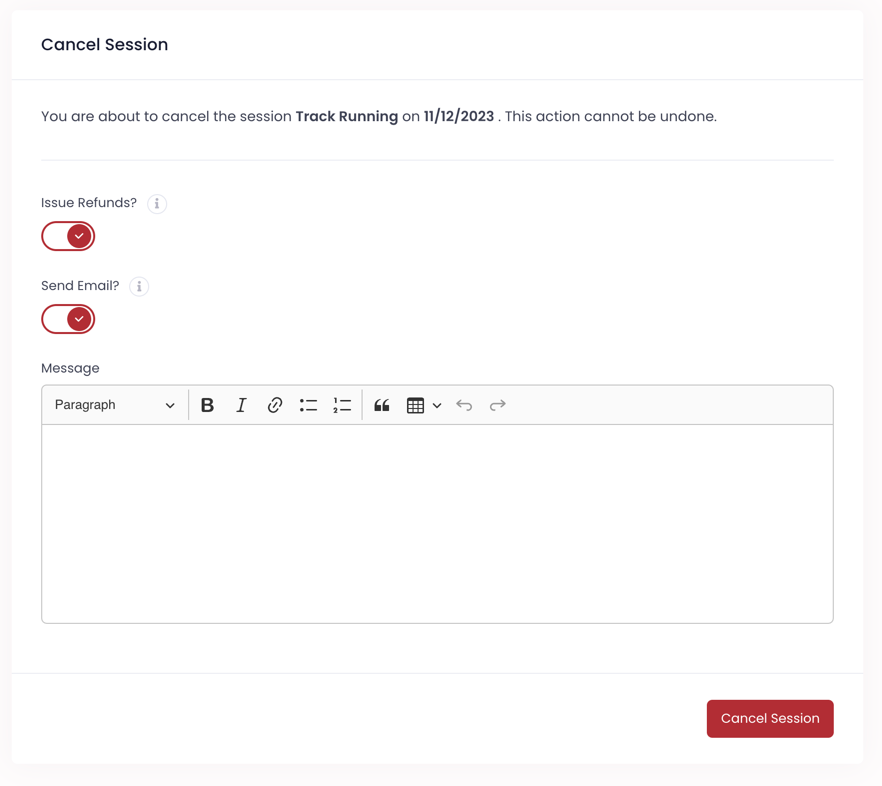Show info about Issue Refunds
Image resolution: width=882 pixels, height=786 pixels.
[x=157, y=204]
